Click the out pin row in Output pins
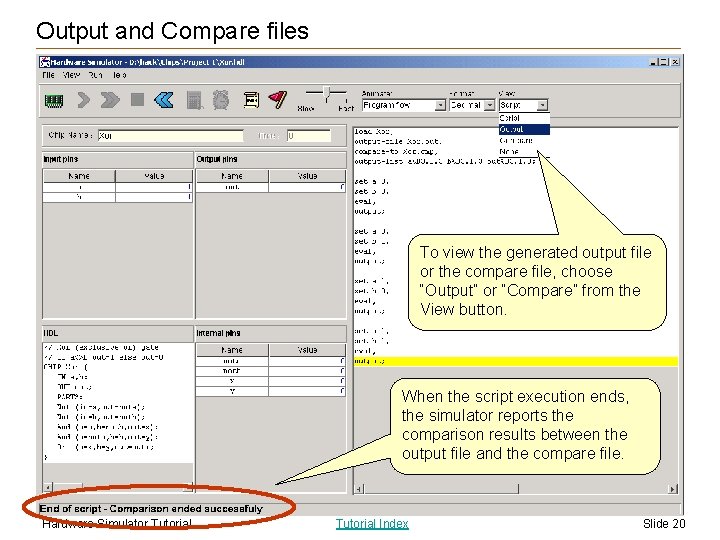720x540 pixels. point(271,187)
